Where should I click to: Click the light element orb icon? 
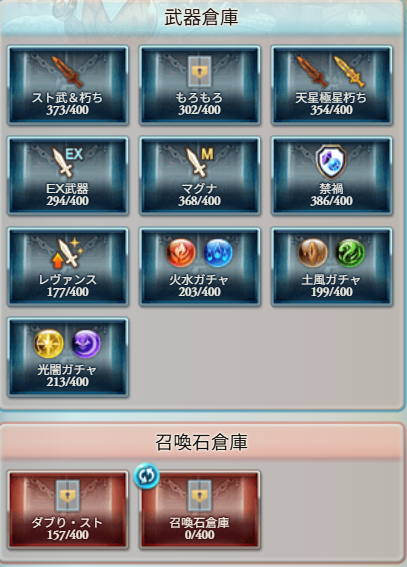(x=49, y=343)
